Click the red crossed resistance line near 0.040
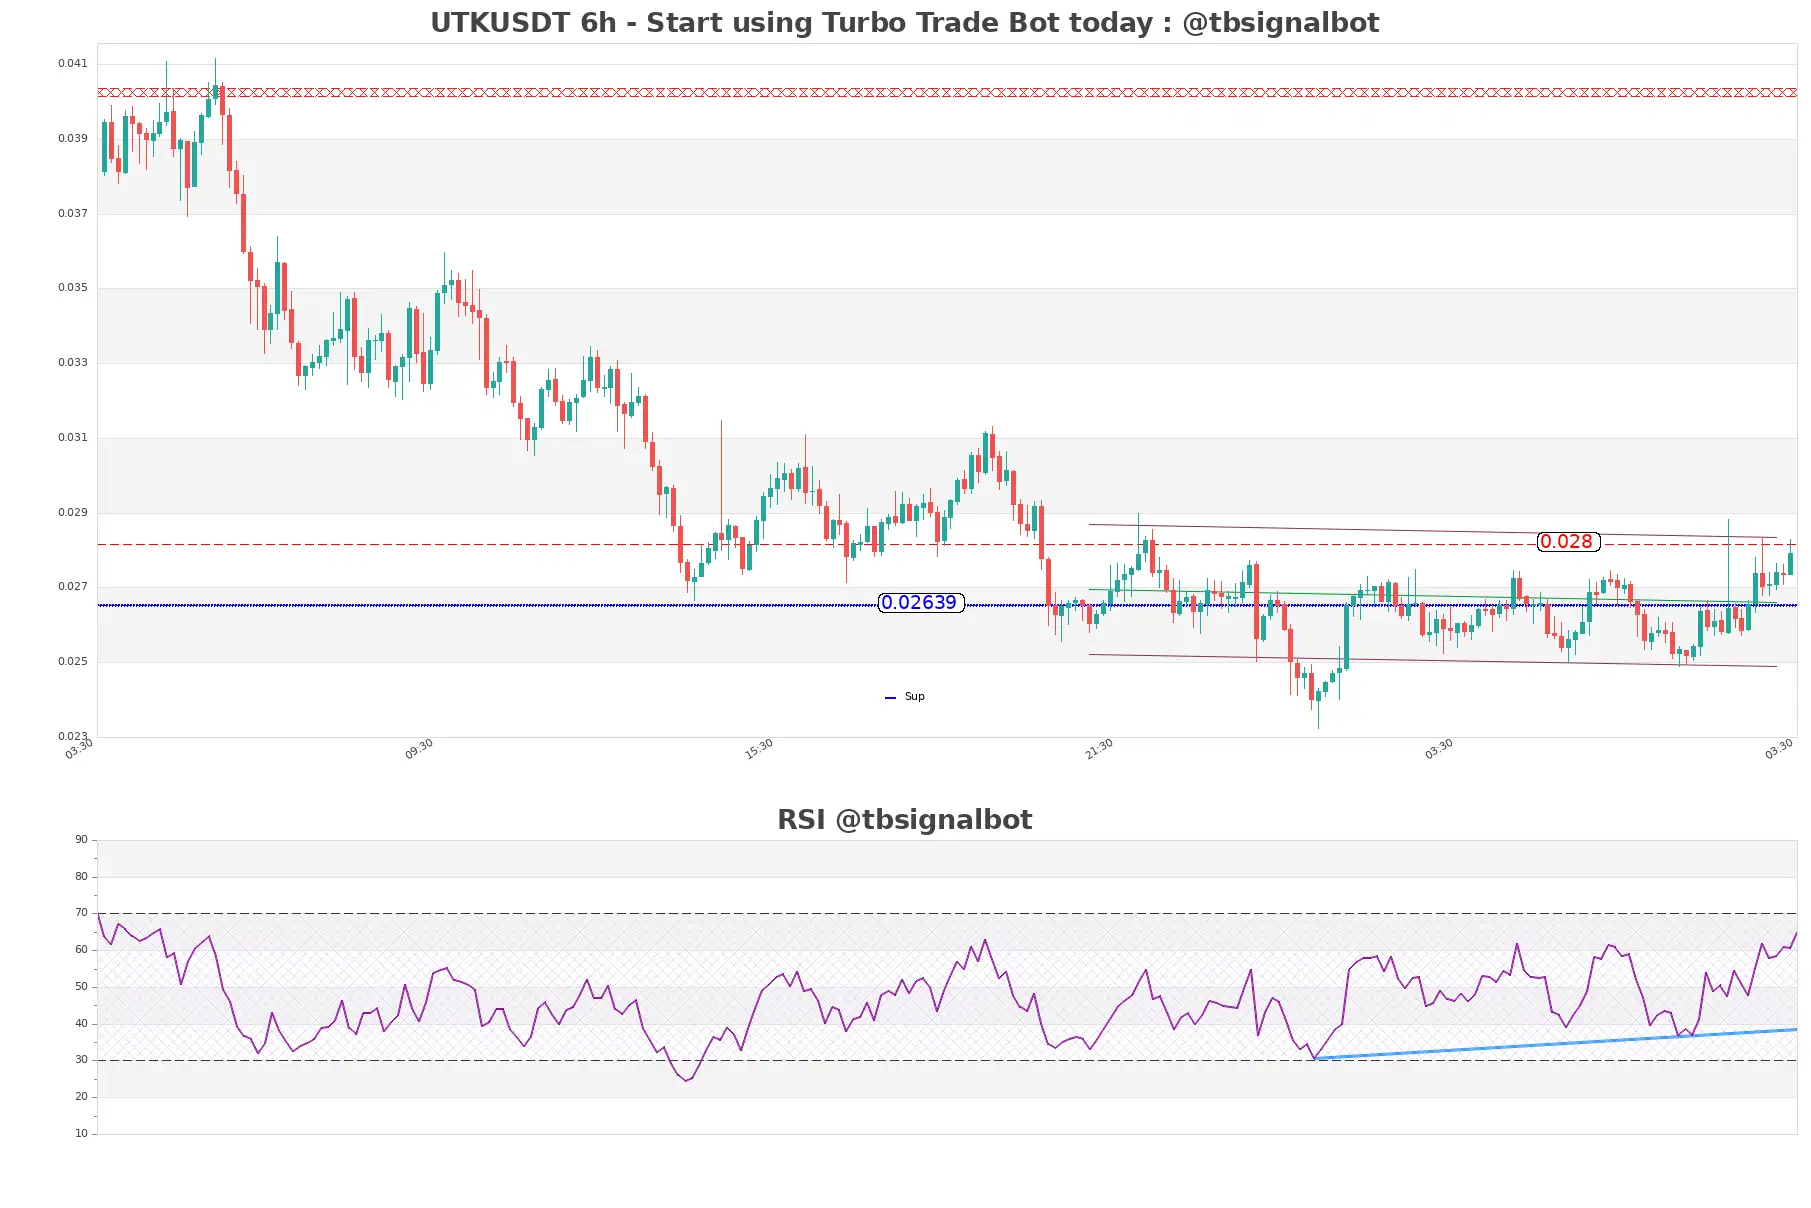The width and height of the screenshot is (1811, 1208). pos(947,93)
